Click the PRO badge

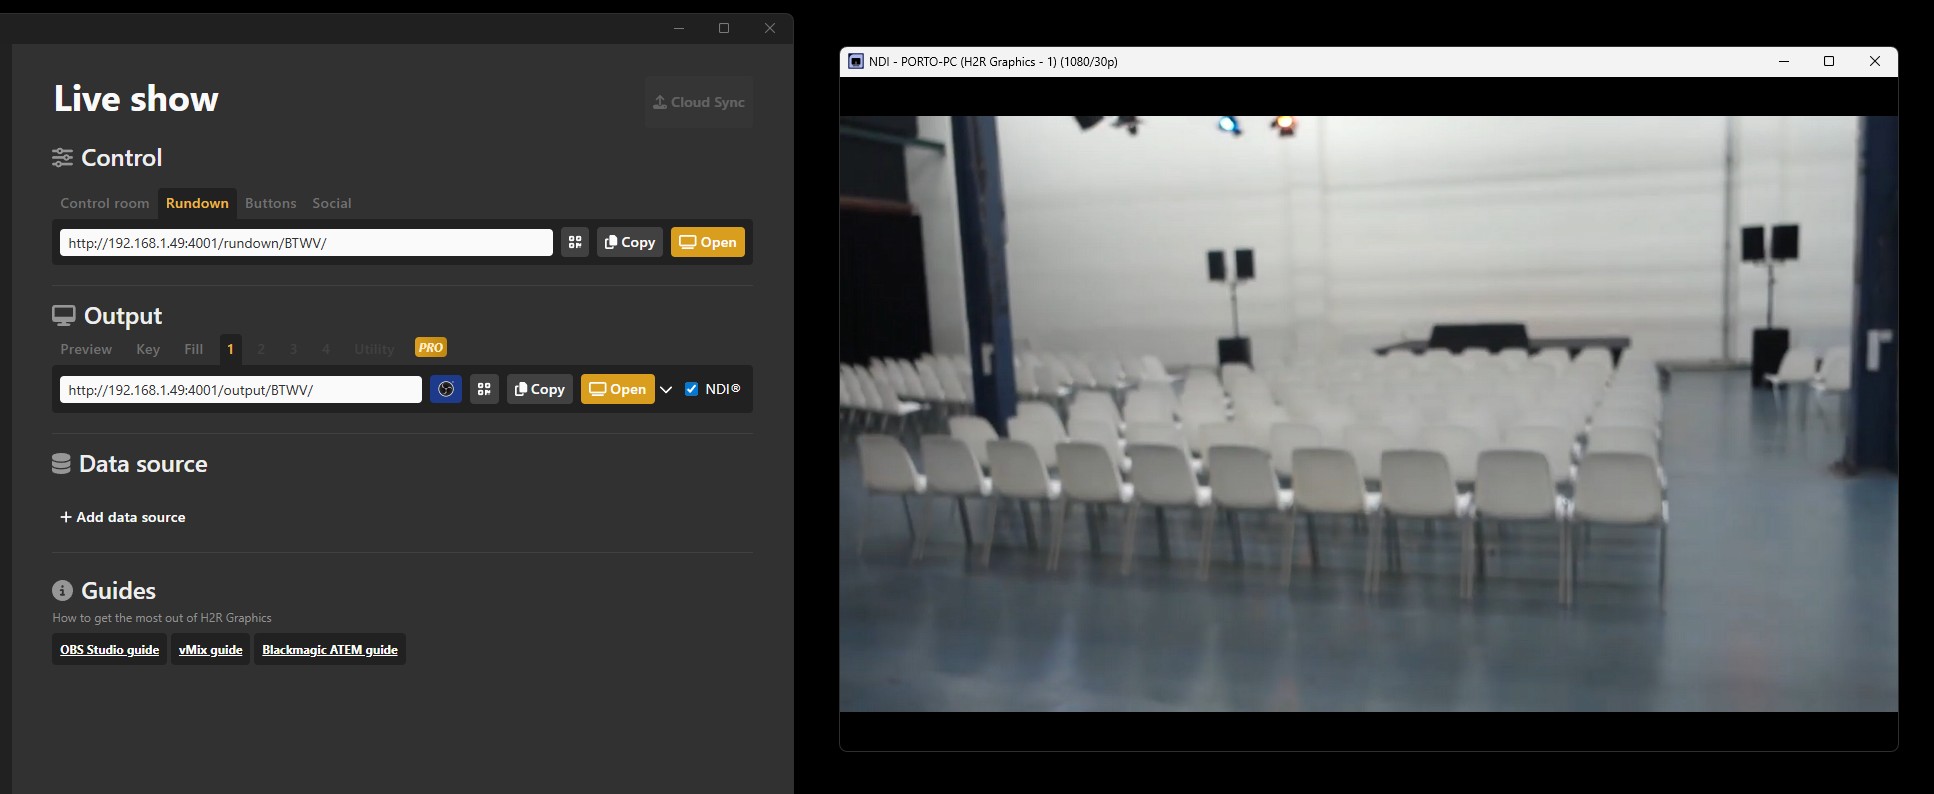[x=430, y=347]
